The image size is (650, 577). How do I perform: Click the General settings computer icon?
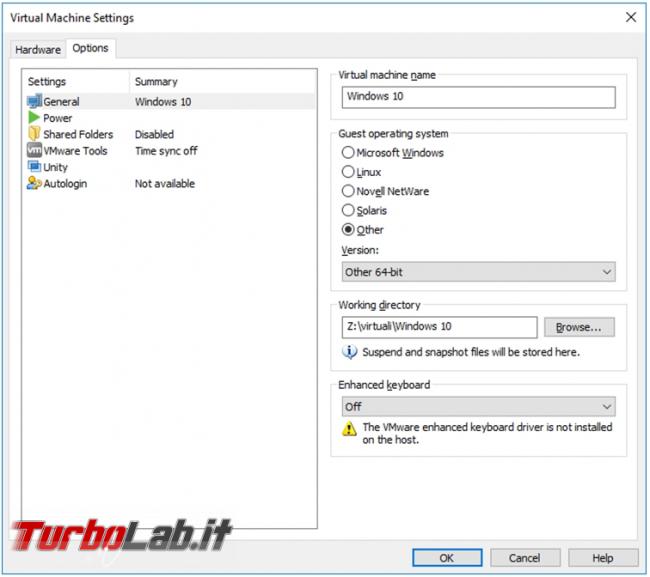[34, 101]
